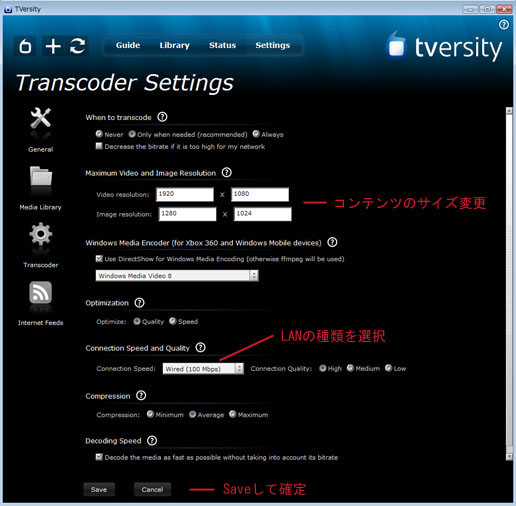This screenshot has width=516, height=506.
Task: Open the Internet Feeds RSS icon
Action: tap(40, 292)
